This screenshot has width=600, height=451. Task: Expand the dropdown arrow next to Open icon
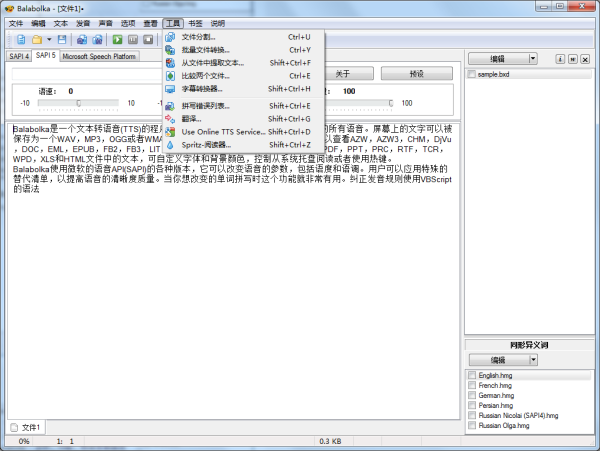coord(48,40)
